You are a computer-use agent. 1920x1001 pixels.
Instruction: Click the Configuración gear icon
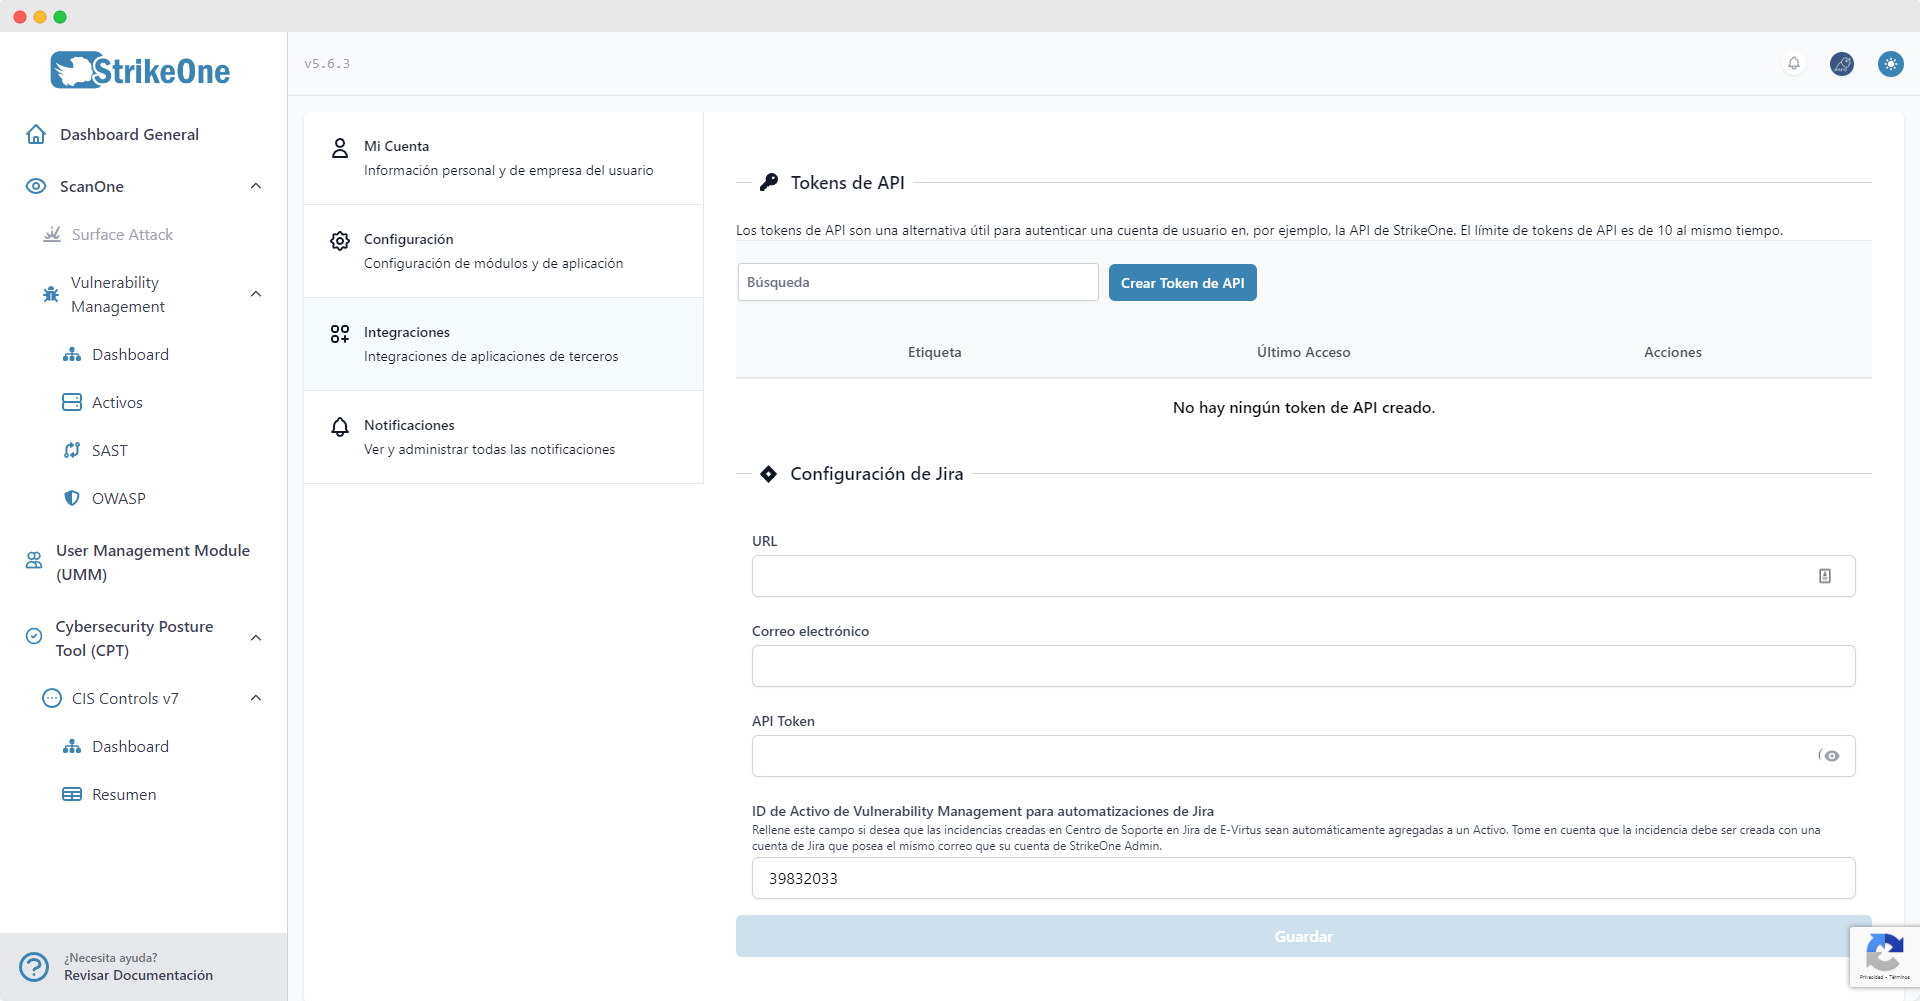340,241
